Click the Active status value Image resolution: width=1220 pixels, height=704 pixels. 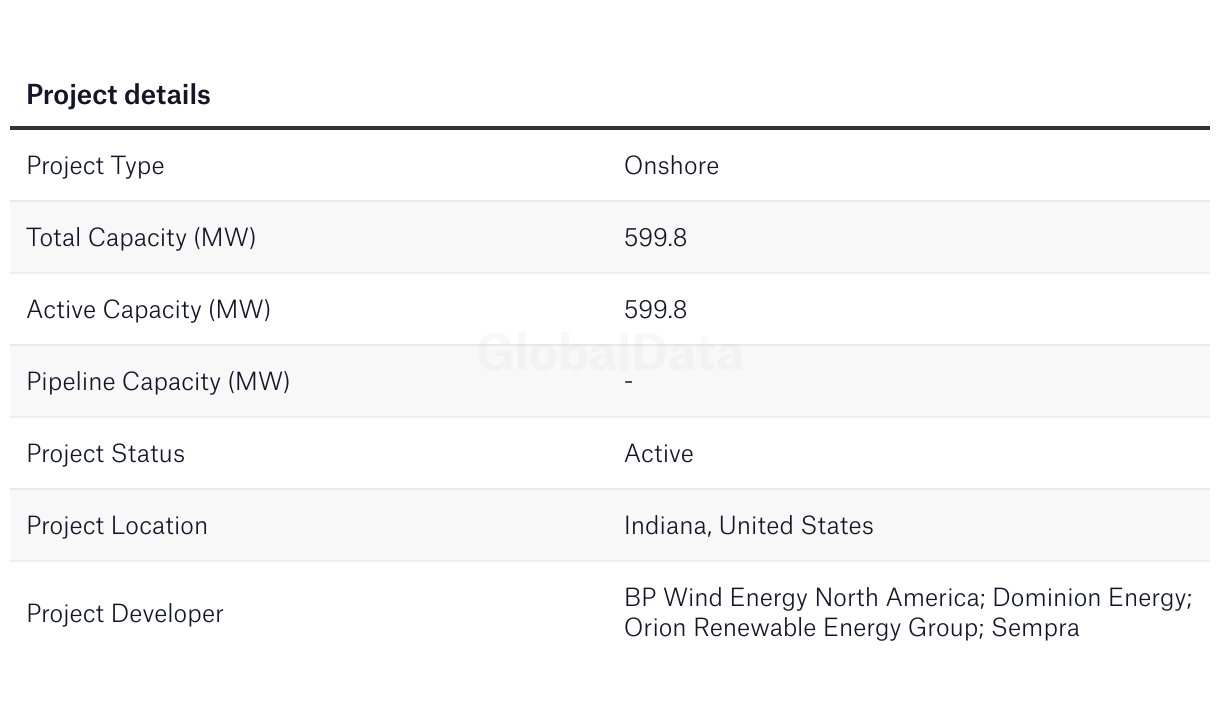click(658, 454)
